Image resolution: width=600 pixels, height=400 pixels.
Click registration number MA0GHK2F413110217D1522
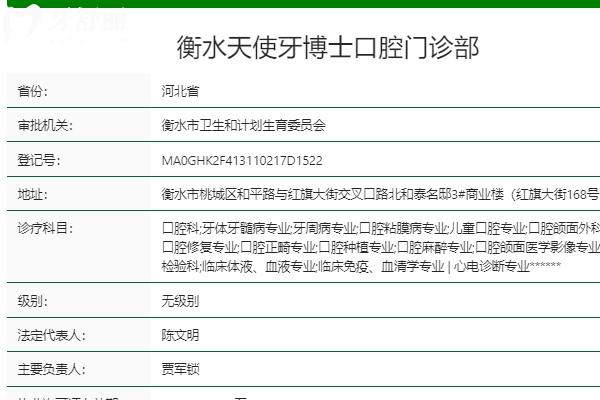coord(242,160)
